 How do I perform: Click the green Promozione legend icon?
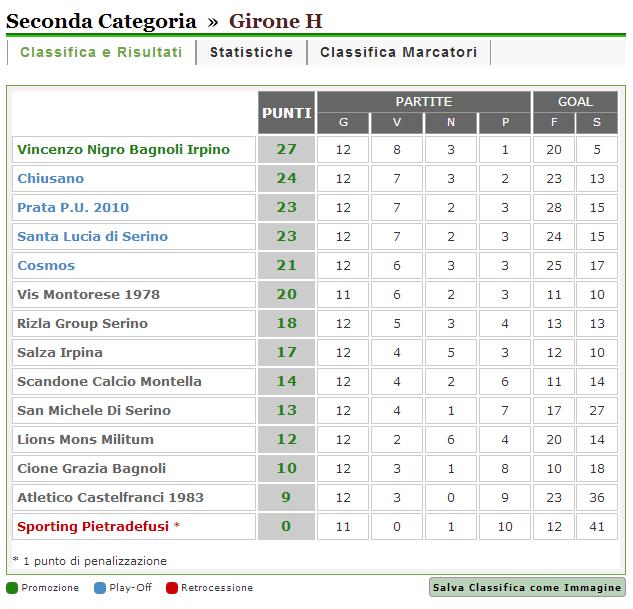[11, 588]
